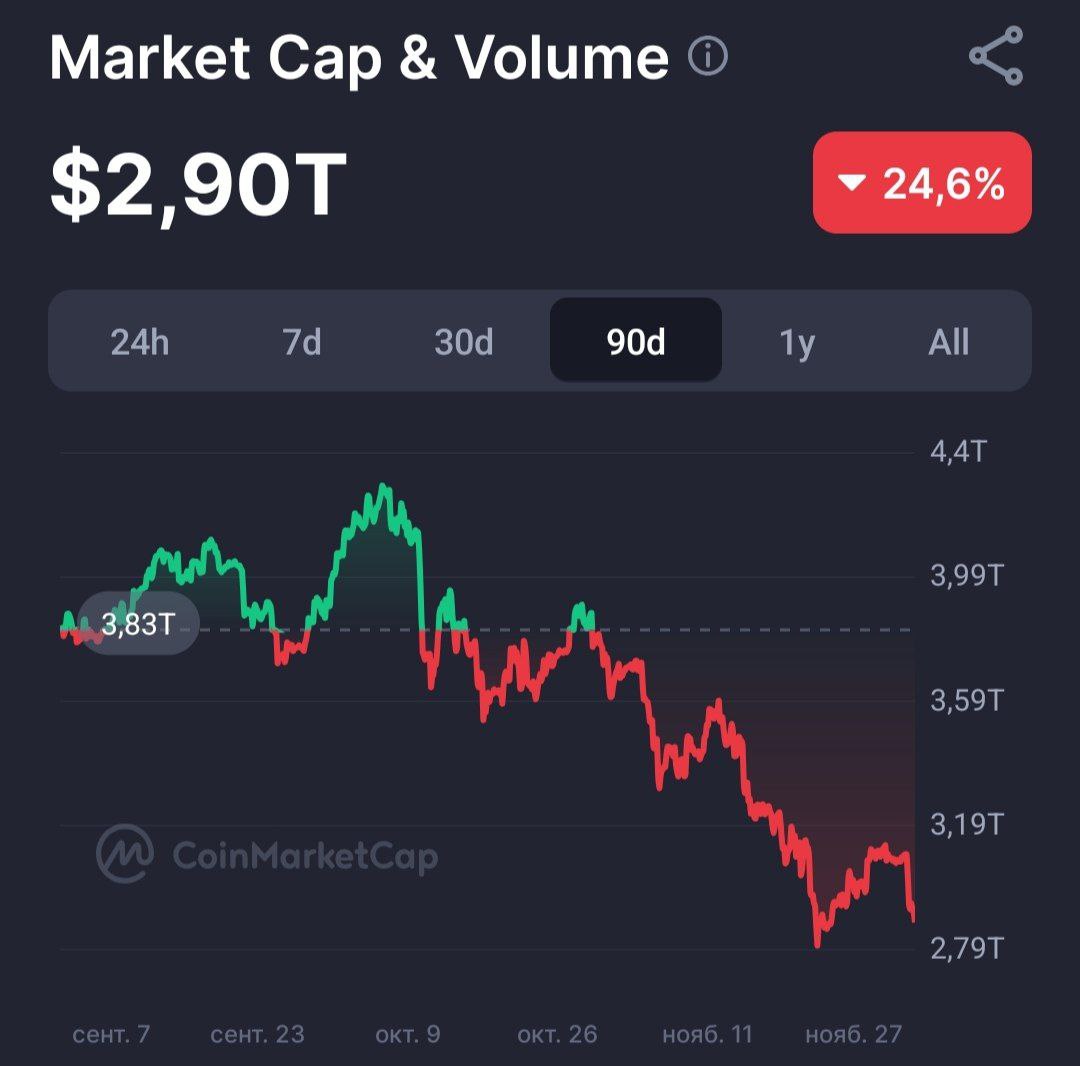This screenshot has width=1080, height=1066.
Task: Tap the share icon
Action: (996, 56)
